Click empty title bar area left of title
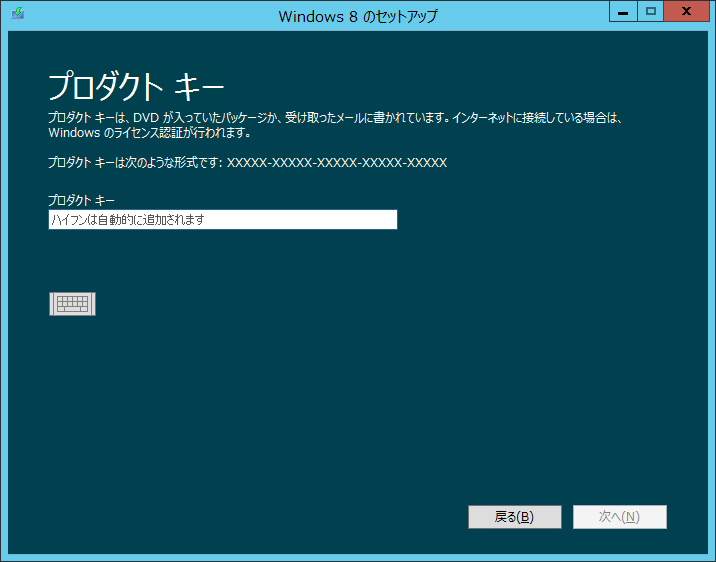716x562 pixels. [150, 15]
